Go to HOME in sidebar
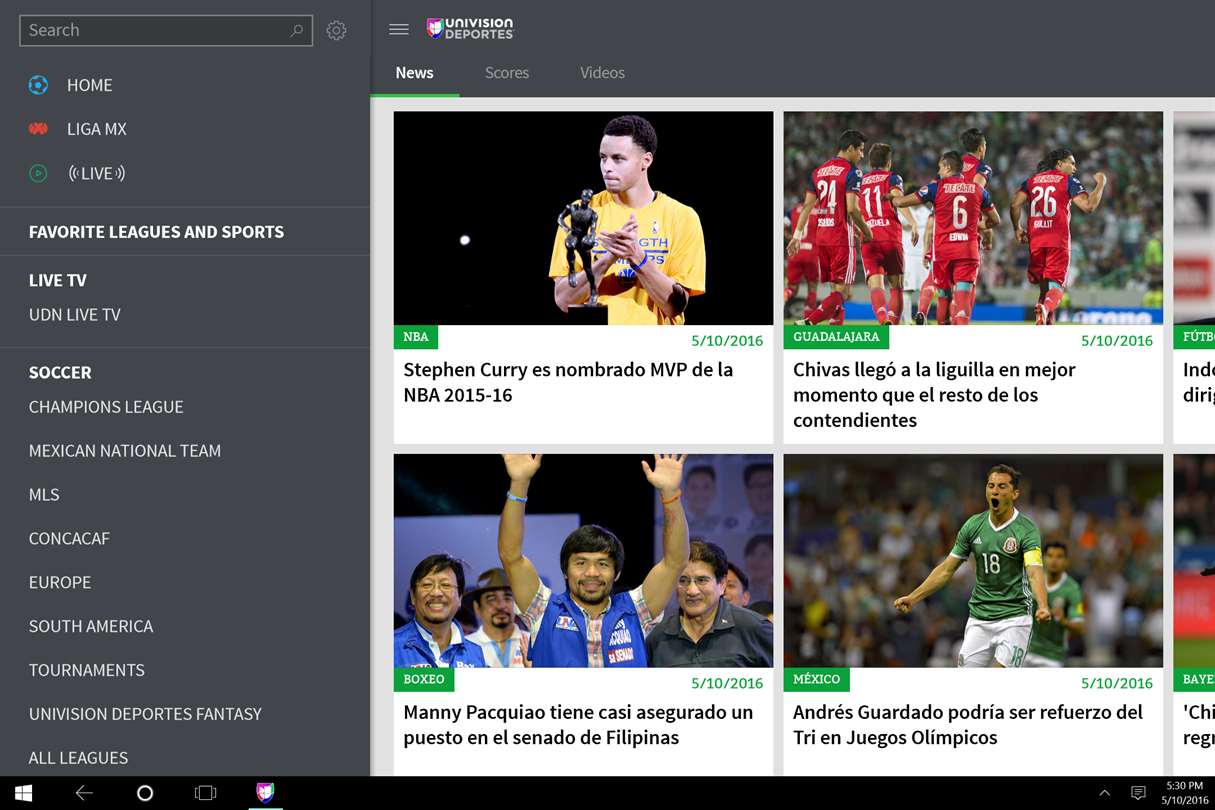The height and width of the screenshot is (810, 1215). pyautogui.click(x=90, y=85)
